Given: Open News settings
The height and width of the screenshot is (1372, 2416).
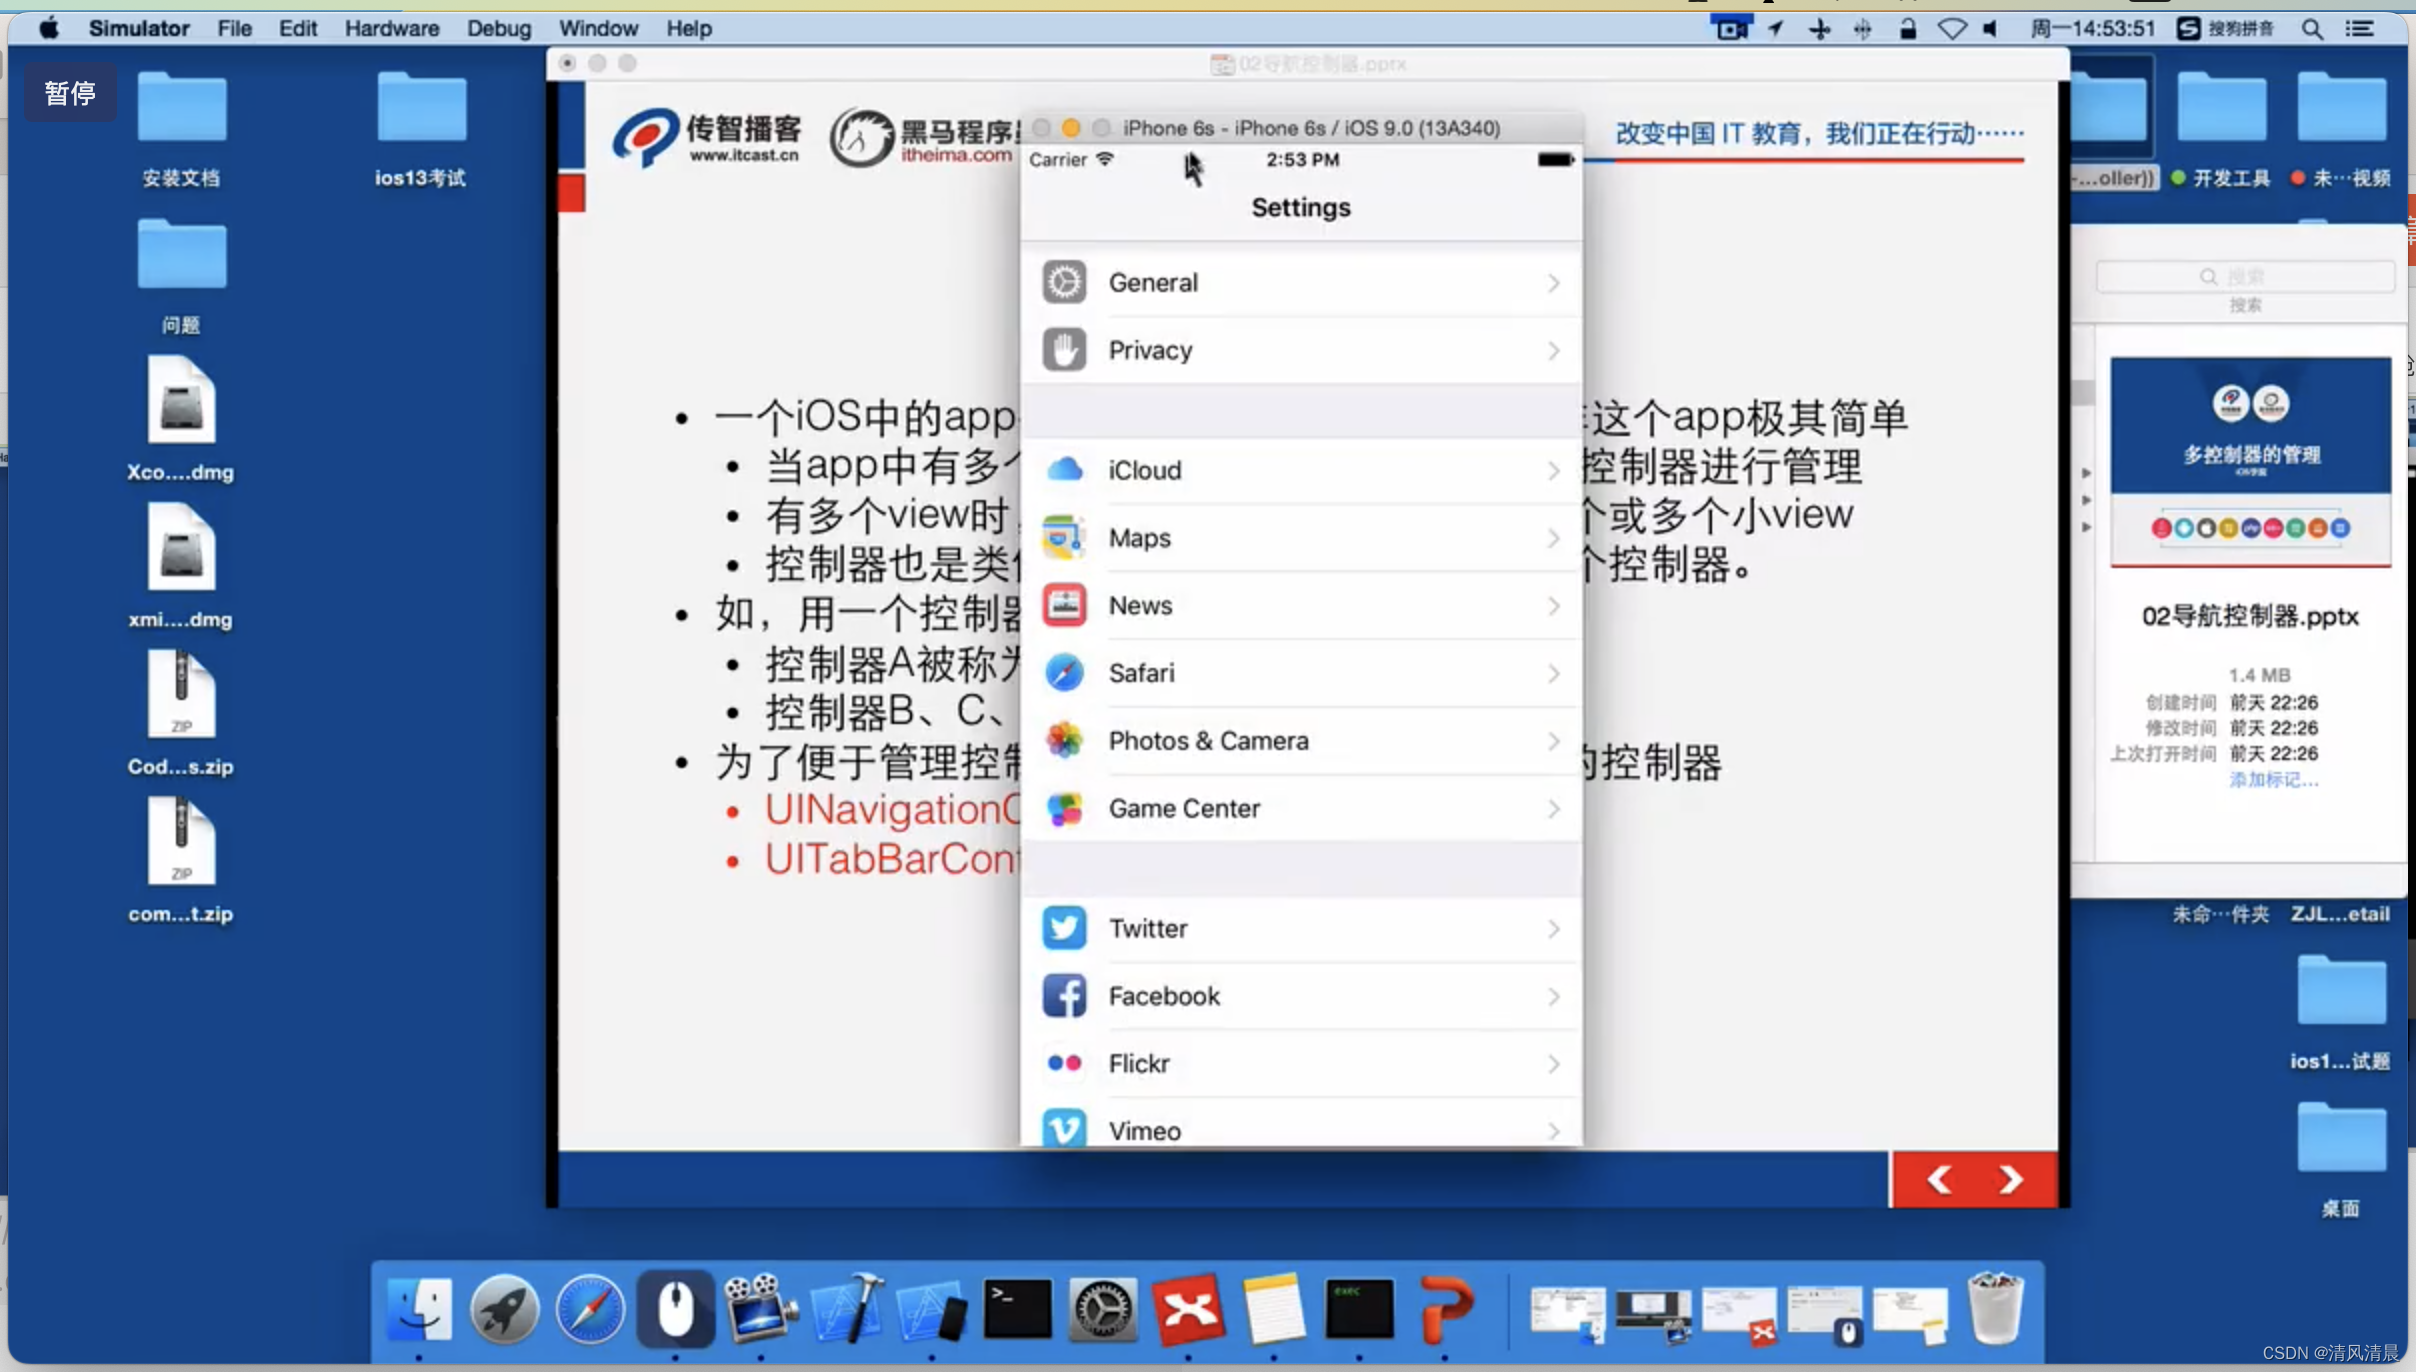Looking at the screenshot, I should (x=1299, y=606).
